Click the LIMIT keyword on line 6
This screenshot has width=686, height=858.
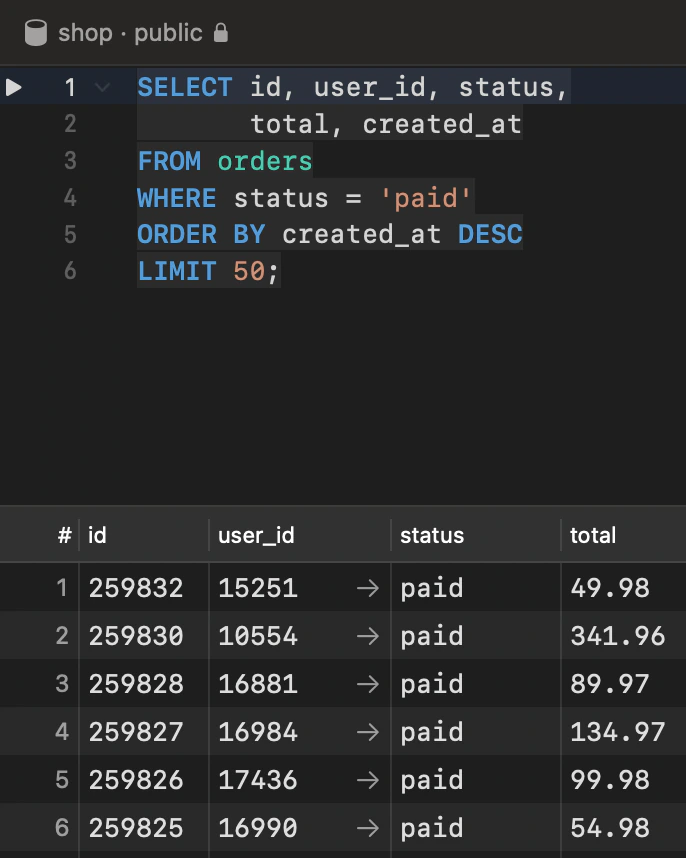click(177, 271)
